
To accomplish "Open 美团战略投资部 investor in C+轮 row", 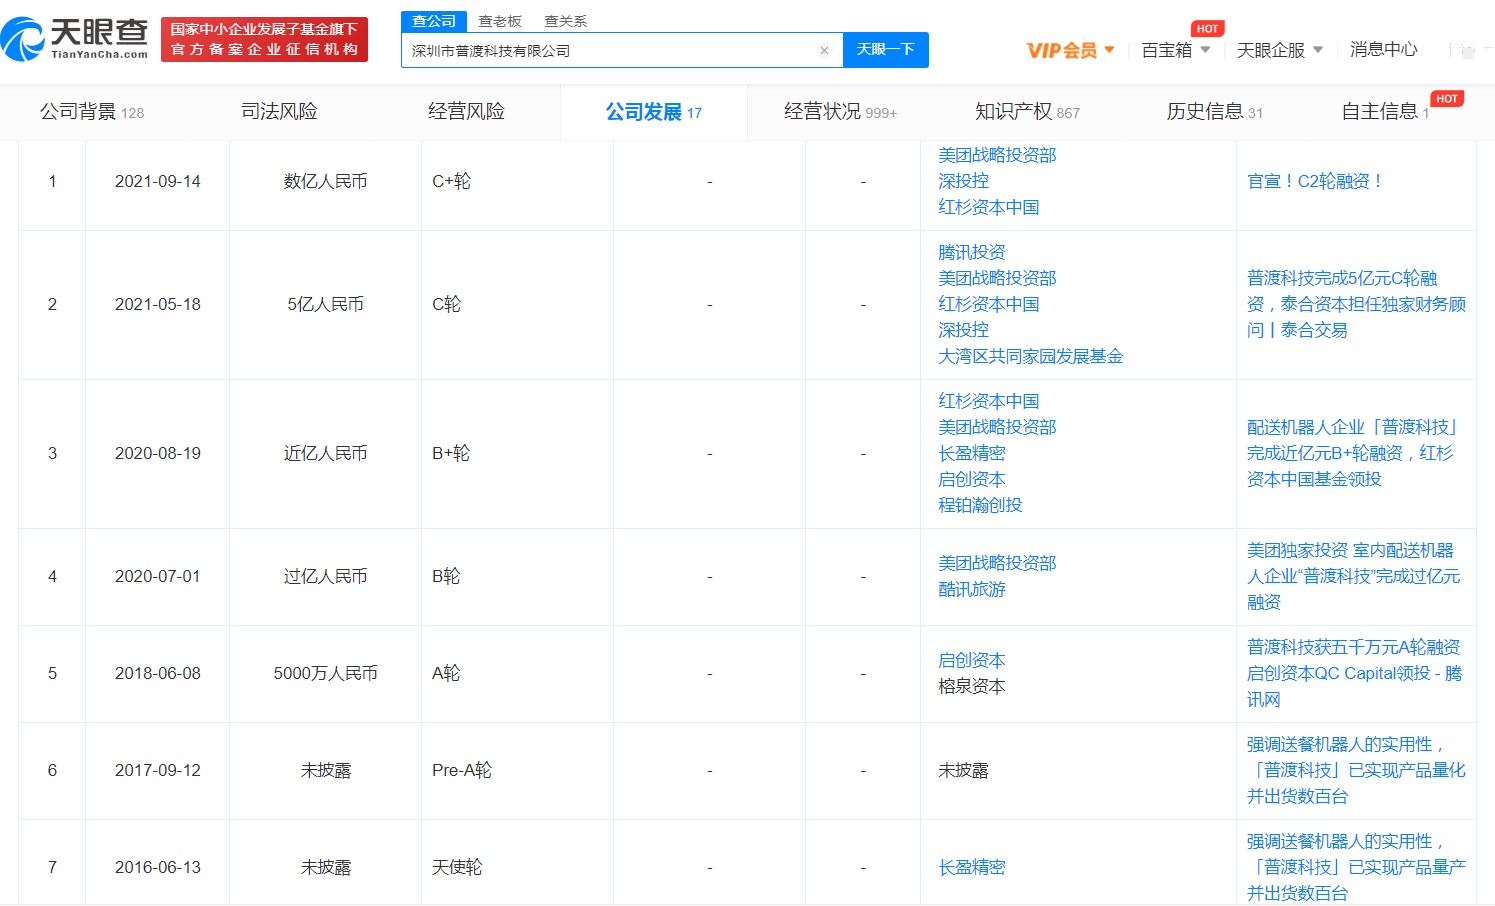I will click(x=997, y=155).
